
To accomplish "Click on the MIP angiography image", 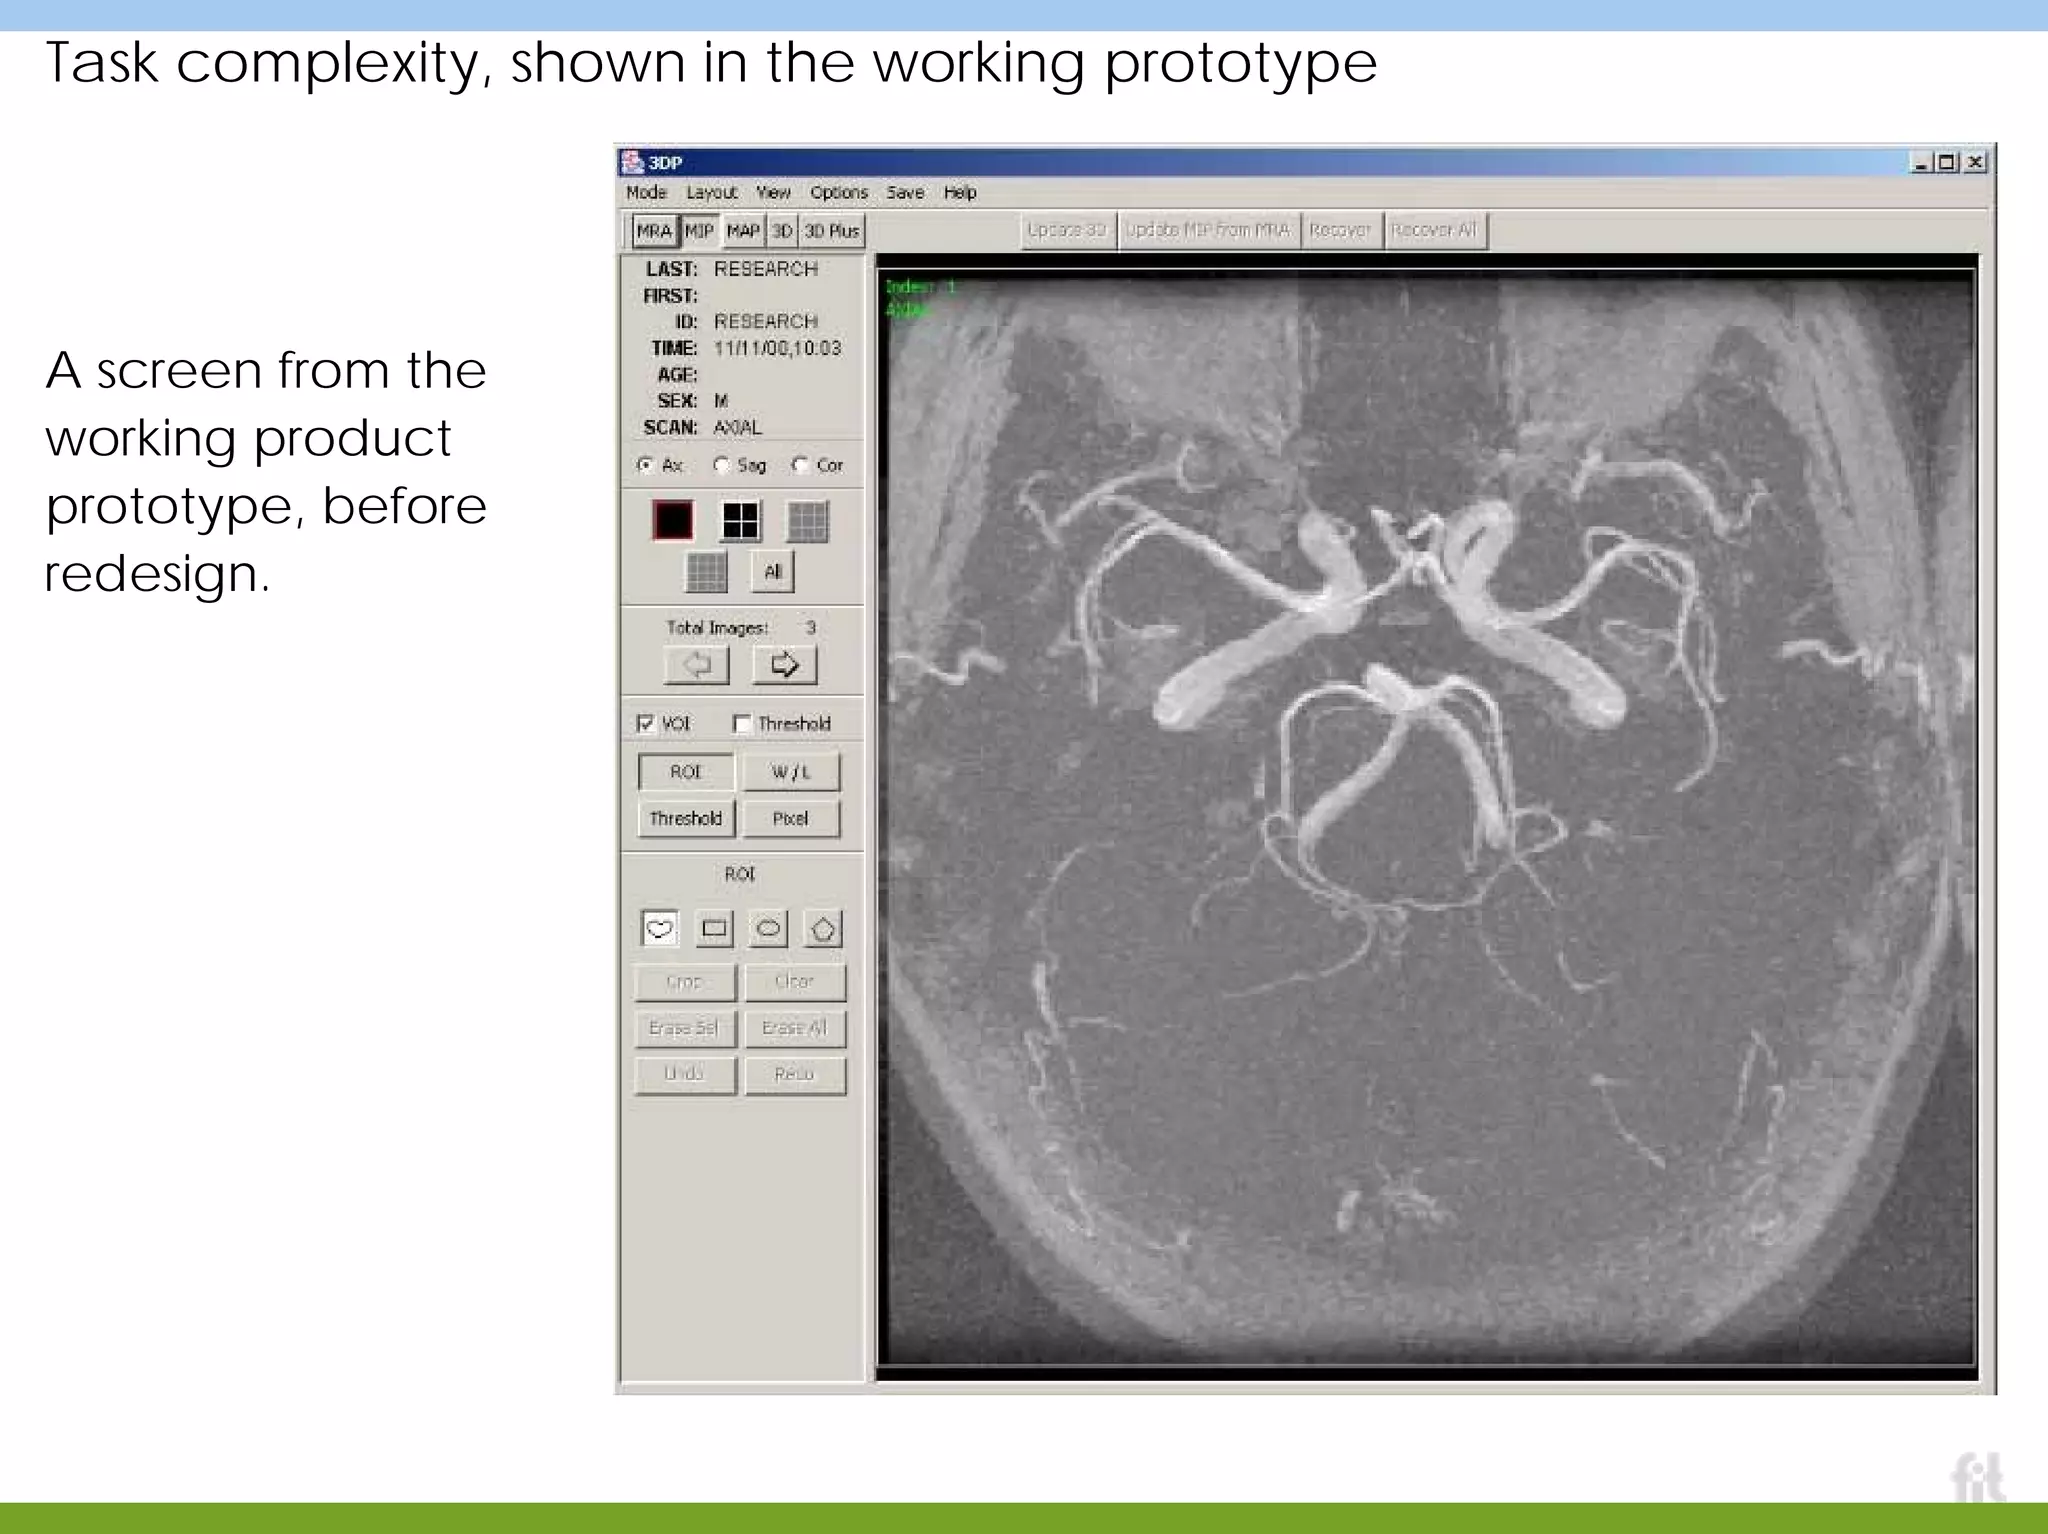I will point(1427,817).
